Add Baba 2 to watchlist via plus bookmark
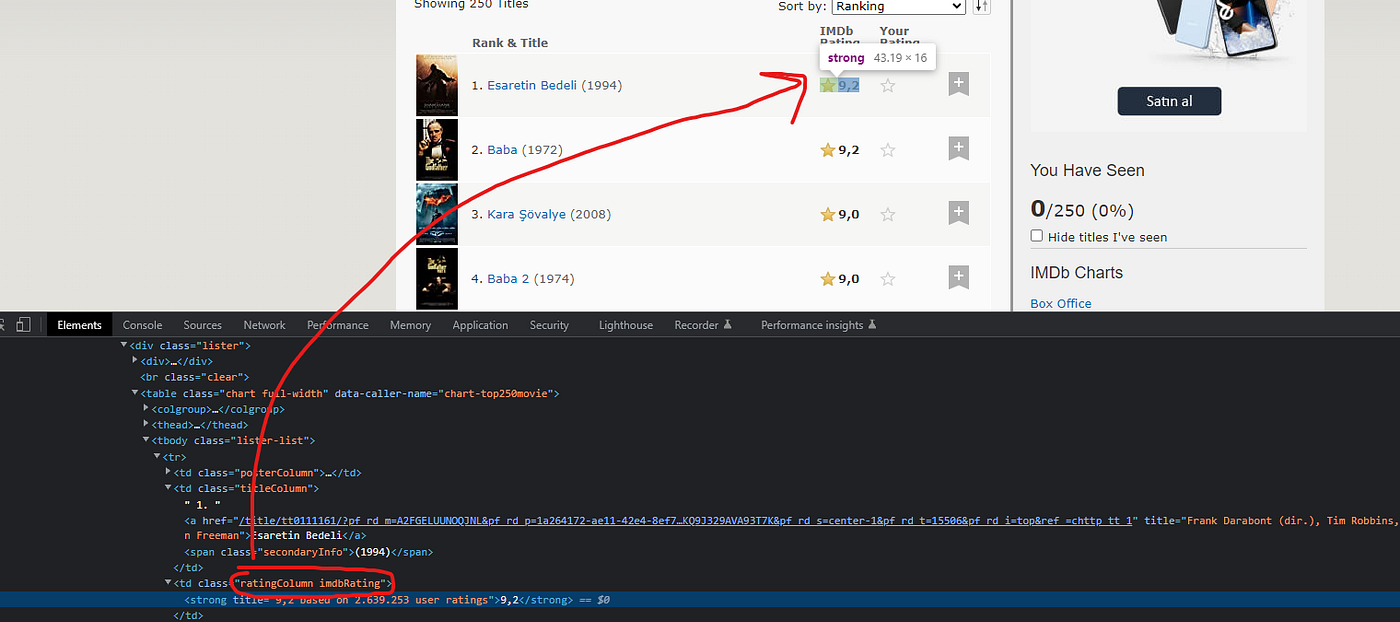This screenshot has width=1400, height=622. point(958,277)
